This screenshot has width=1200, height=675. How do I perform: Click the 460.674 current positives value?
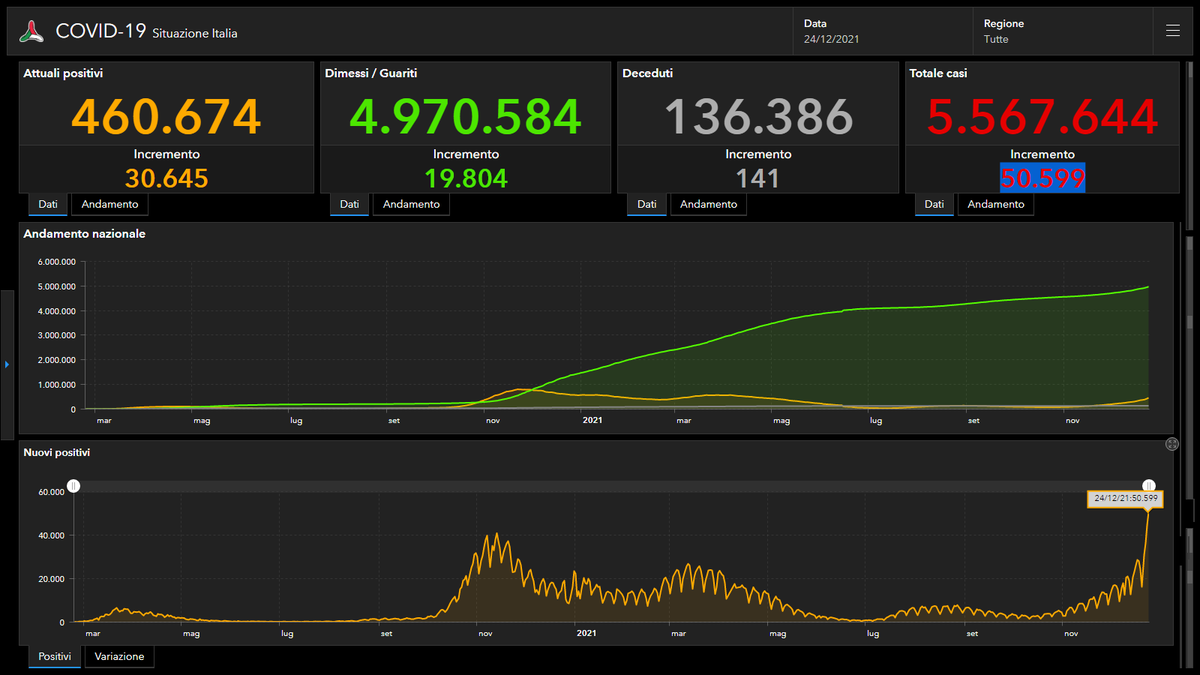(167, 117)
